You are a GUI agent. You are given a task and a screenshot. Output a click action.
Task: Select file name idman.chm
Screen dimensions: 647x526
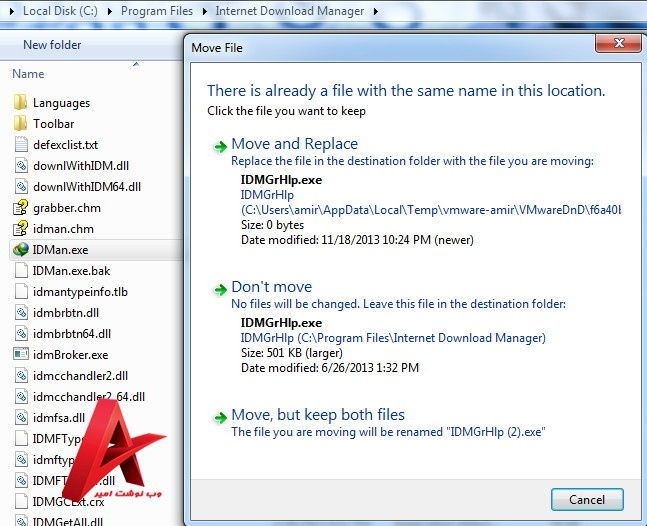click(63, 229)
